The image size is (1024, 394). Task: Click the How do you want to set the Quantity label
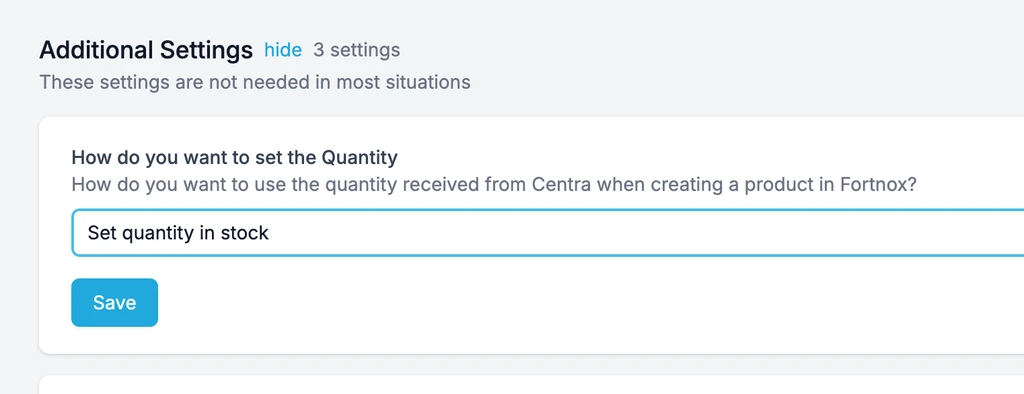tap(234, 157)
